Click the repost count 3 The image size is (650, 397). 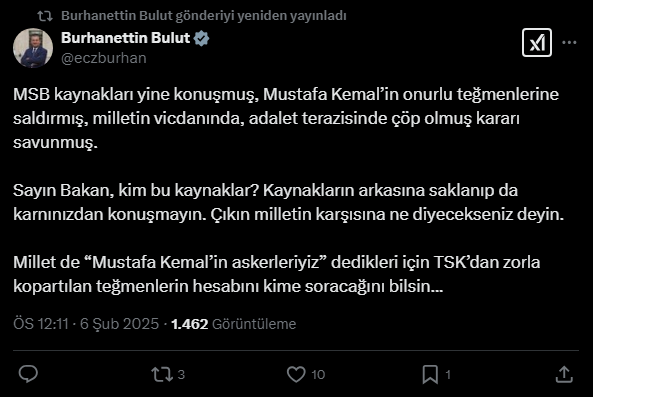[x=181, y=375]
